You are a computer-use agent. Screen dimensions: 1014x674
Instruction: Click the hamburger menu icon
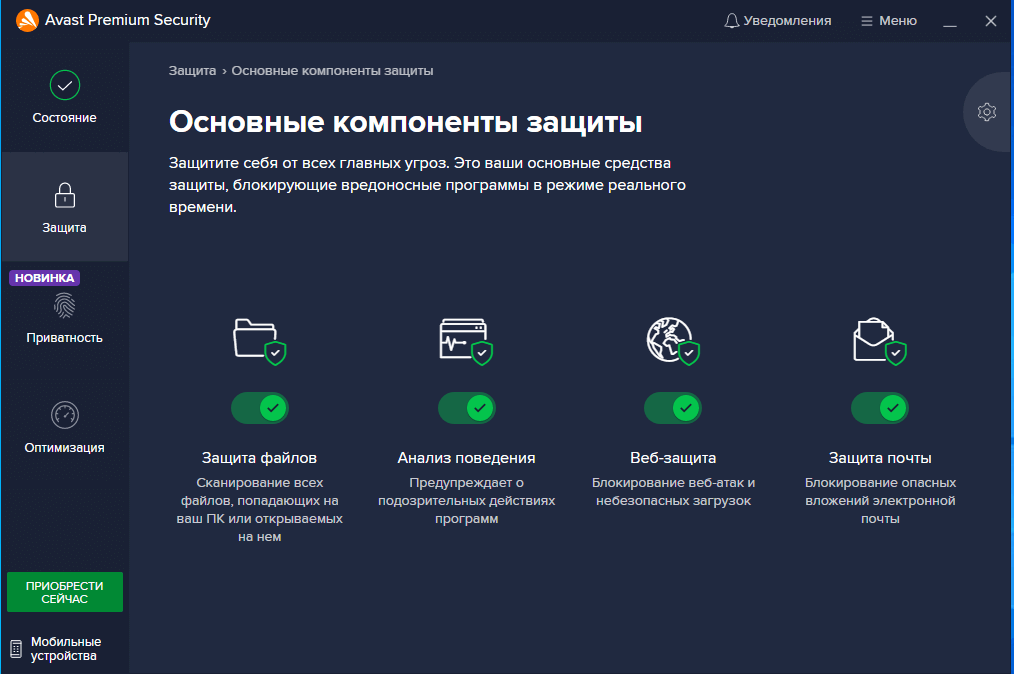coord(867,21)
